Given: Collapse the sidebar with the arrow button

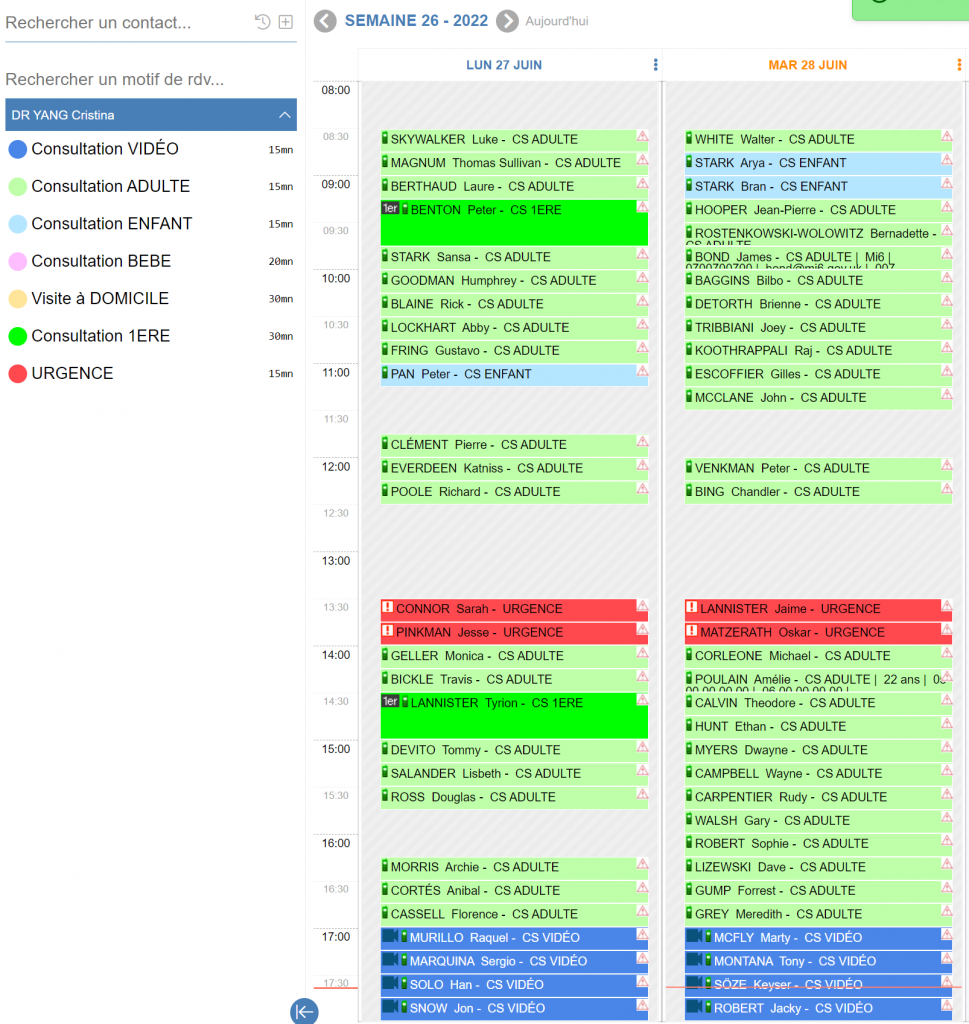Looking at the screenshot, I should [304, 1011].
